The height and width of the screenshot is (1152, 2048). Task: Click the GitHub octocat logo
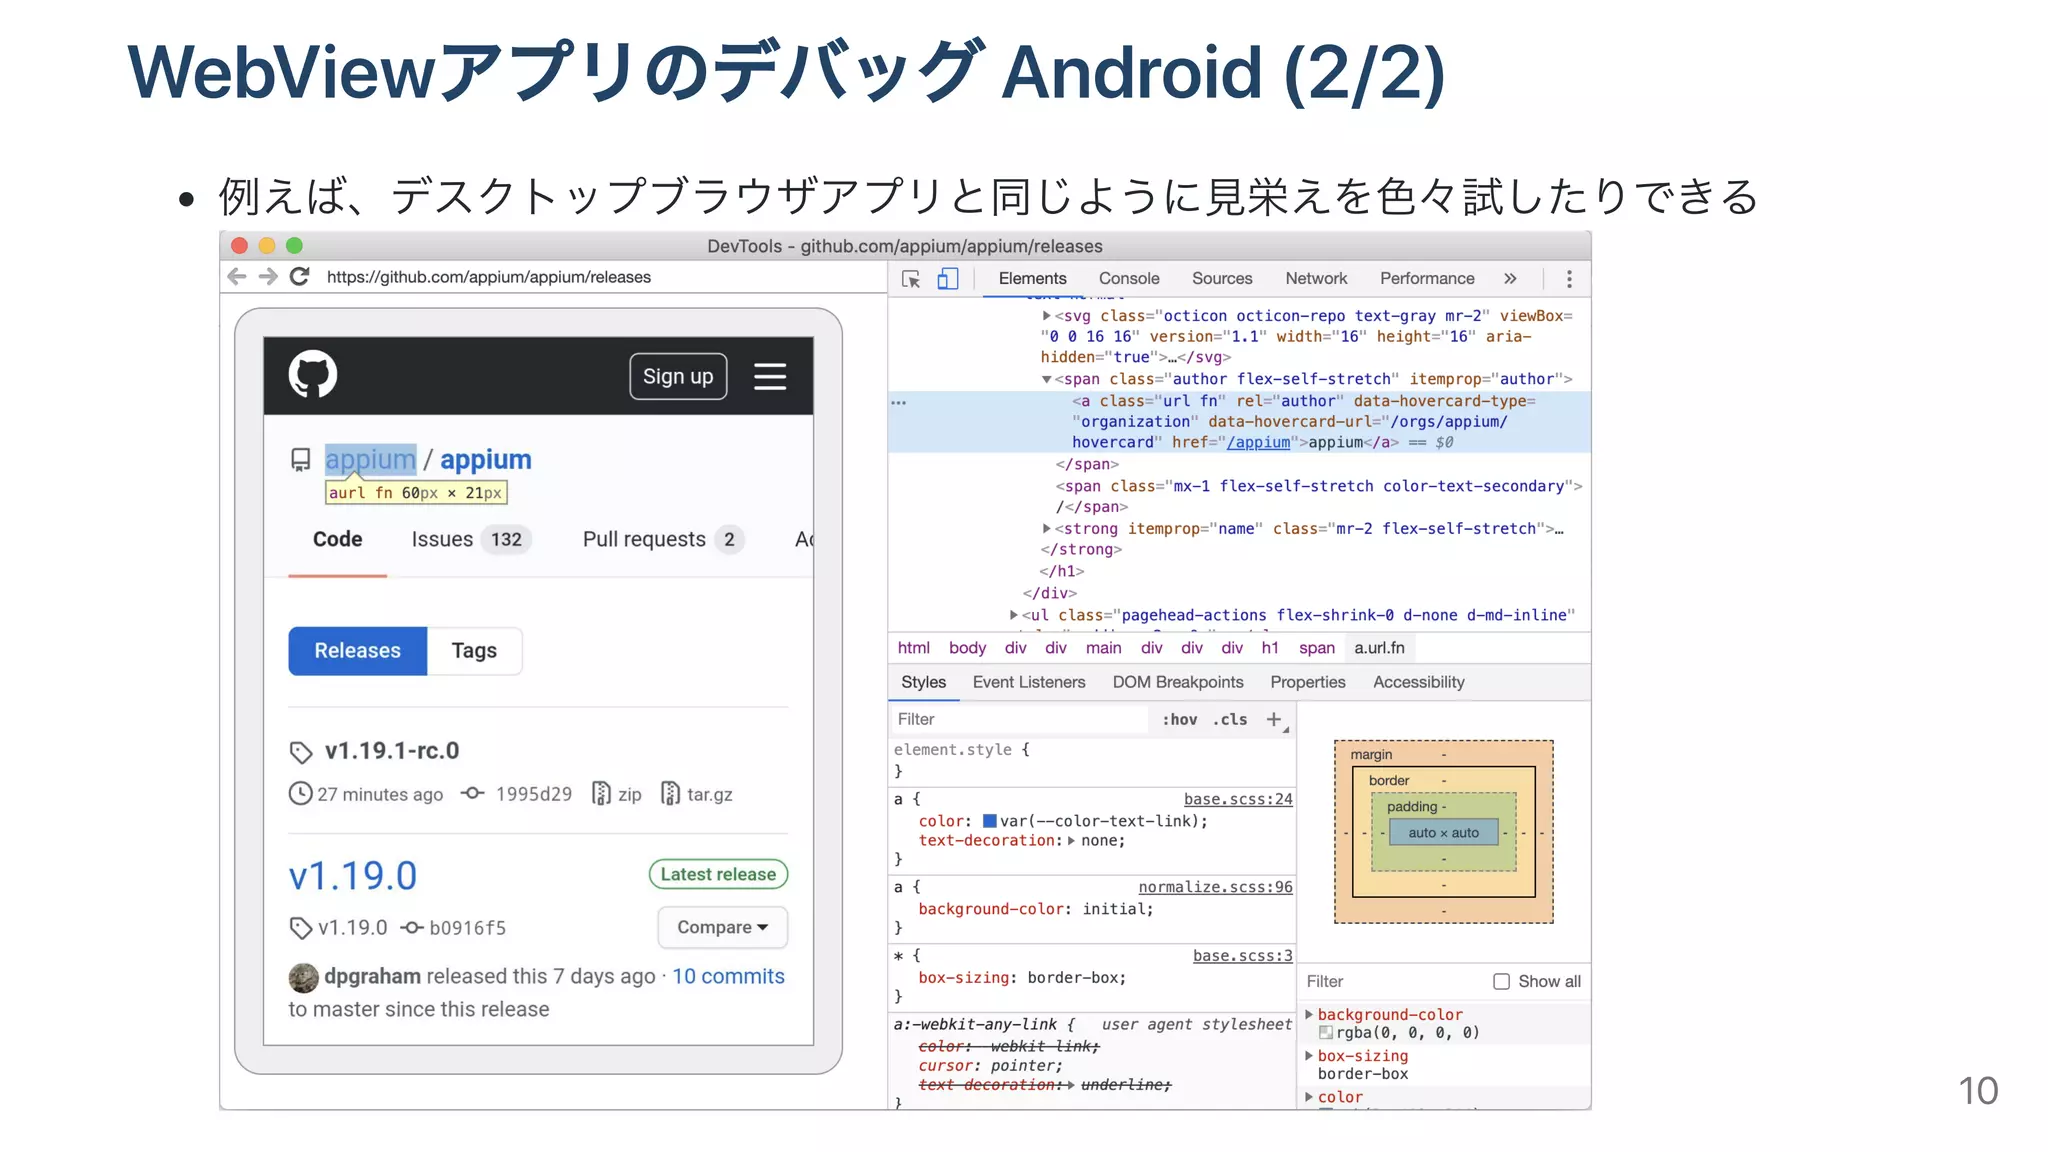click(313, 375)
